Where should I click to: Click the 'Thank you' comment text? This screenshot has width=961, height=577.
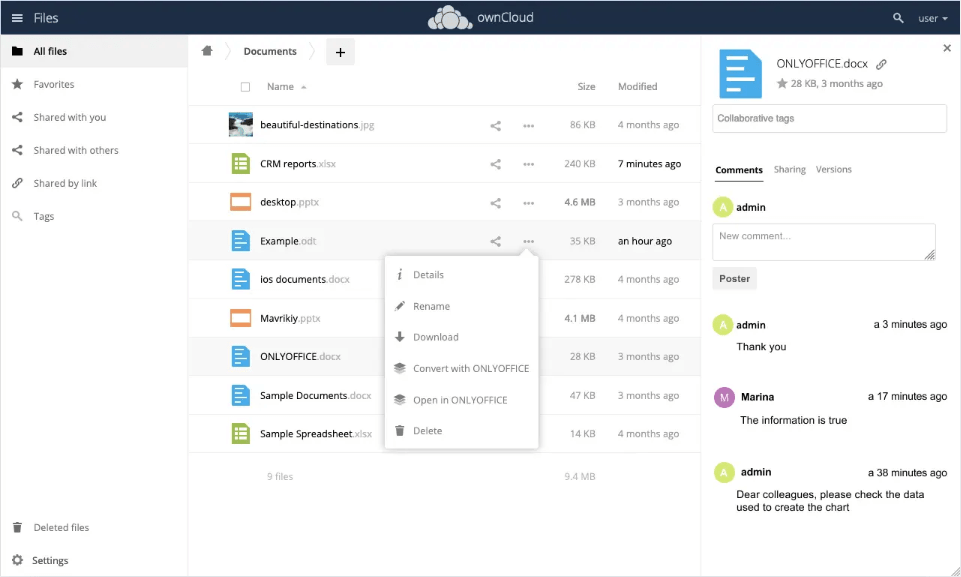click(x=761, y=347)
